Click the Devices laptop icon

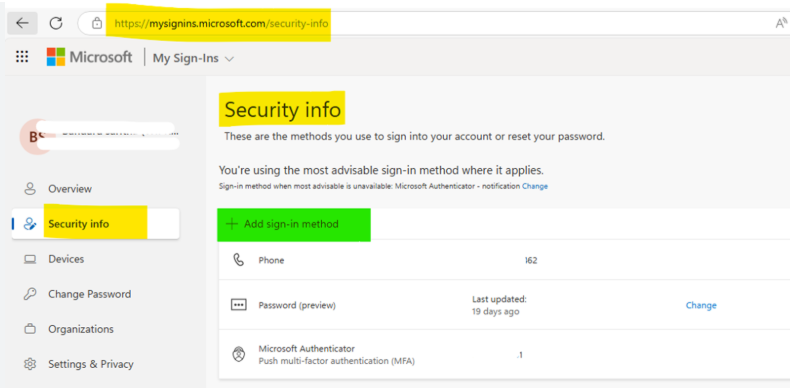(x=30, y=259)
